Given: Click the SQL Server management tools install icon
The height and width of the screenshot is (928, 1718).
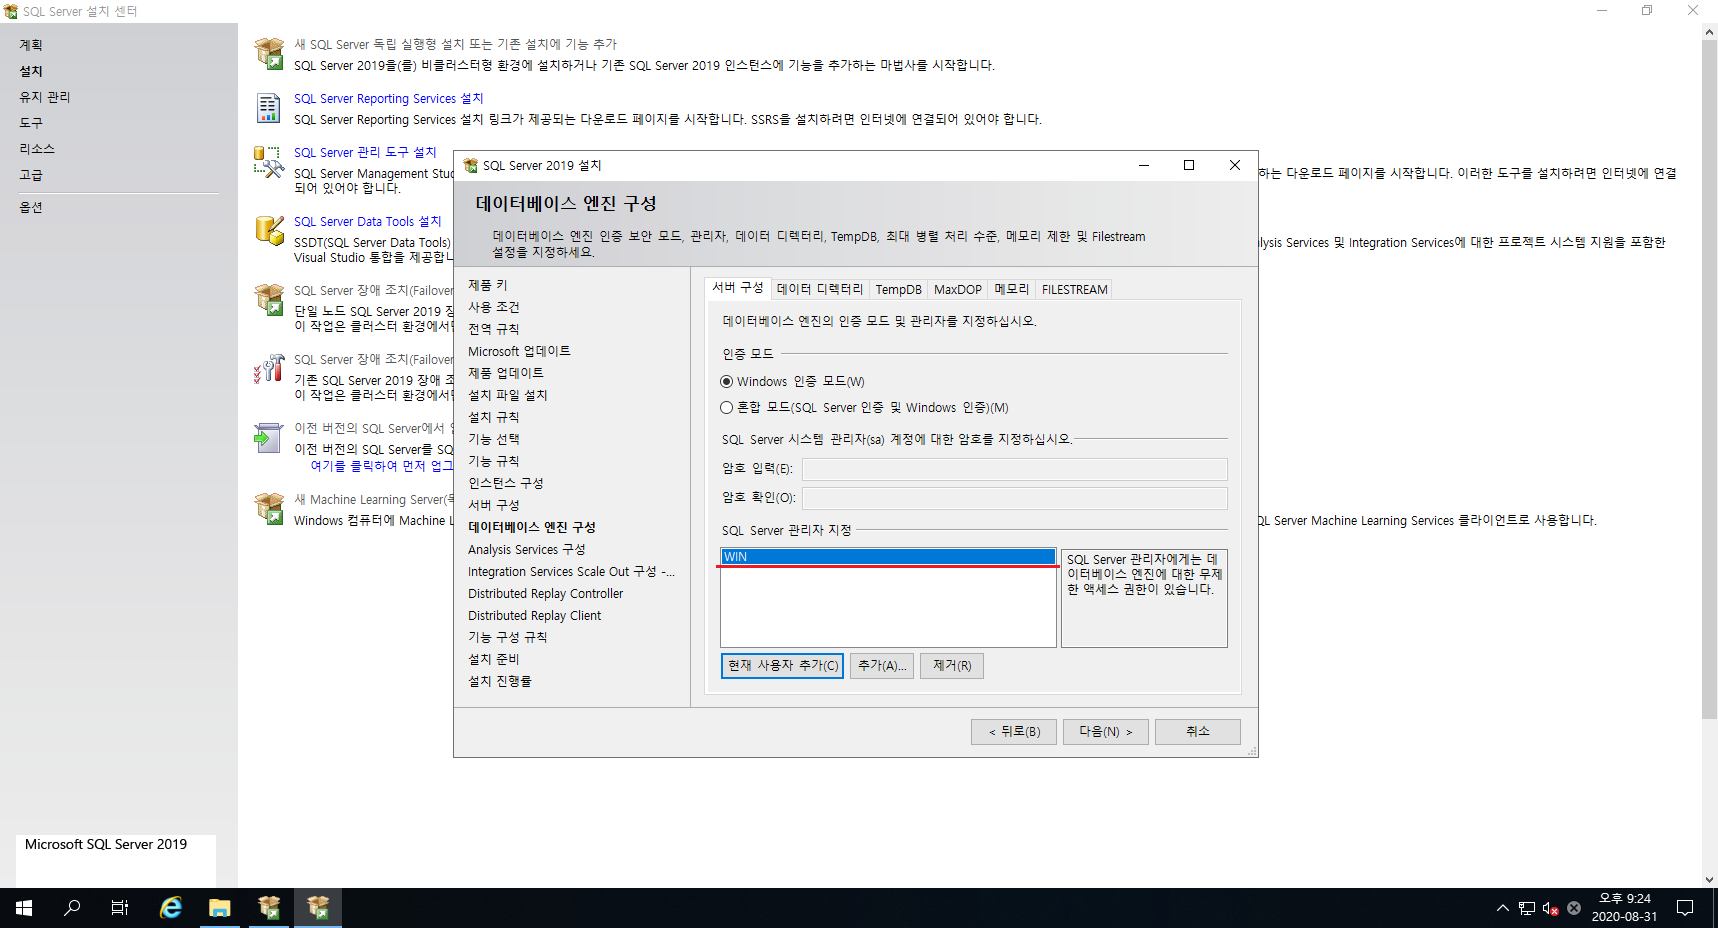Looking at the screenshot, I should 269,162.
